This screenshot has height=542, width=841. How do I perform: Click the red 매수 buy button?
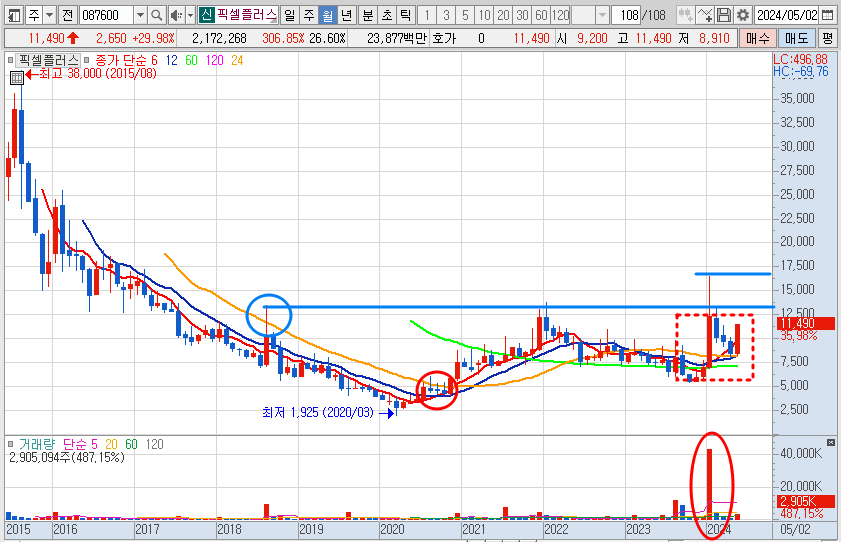tap(757, 38)
